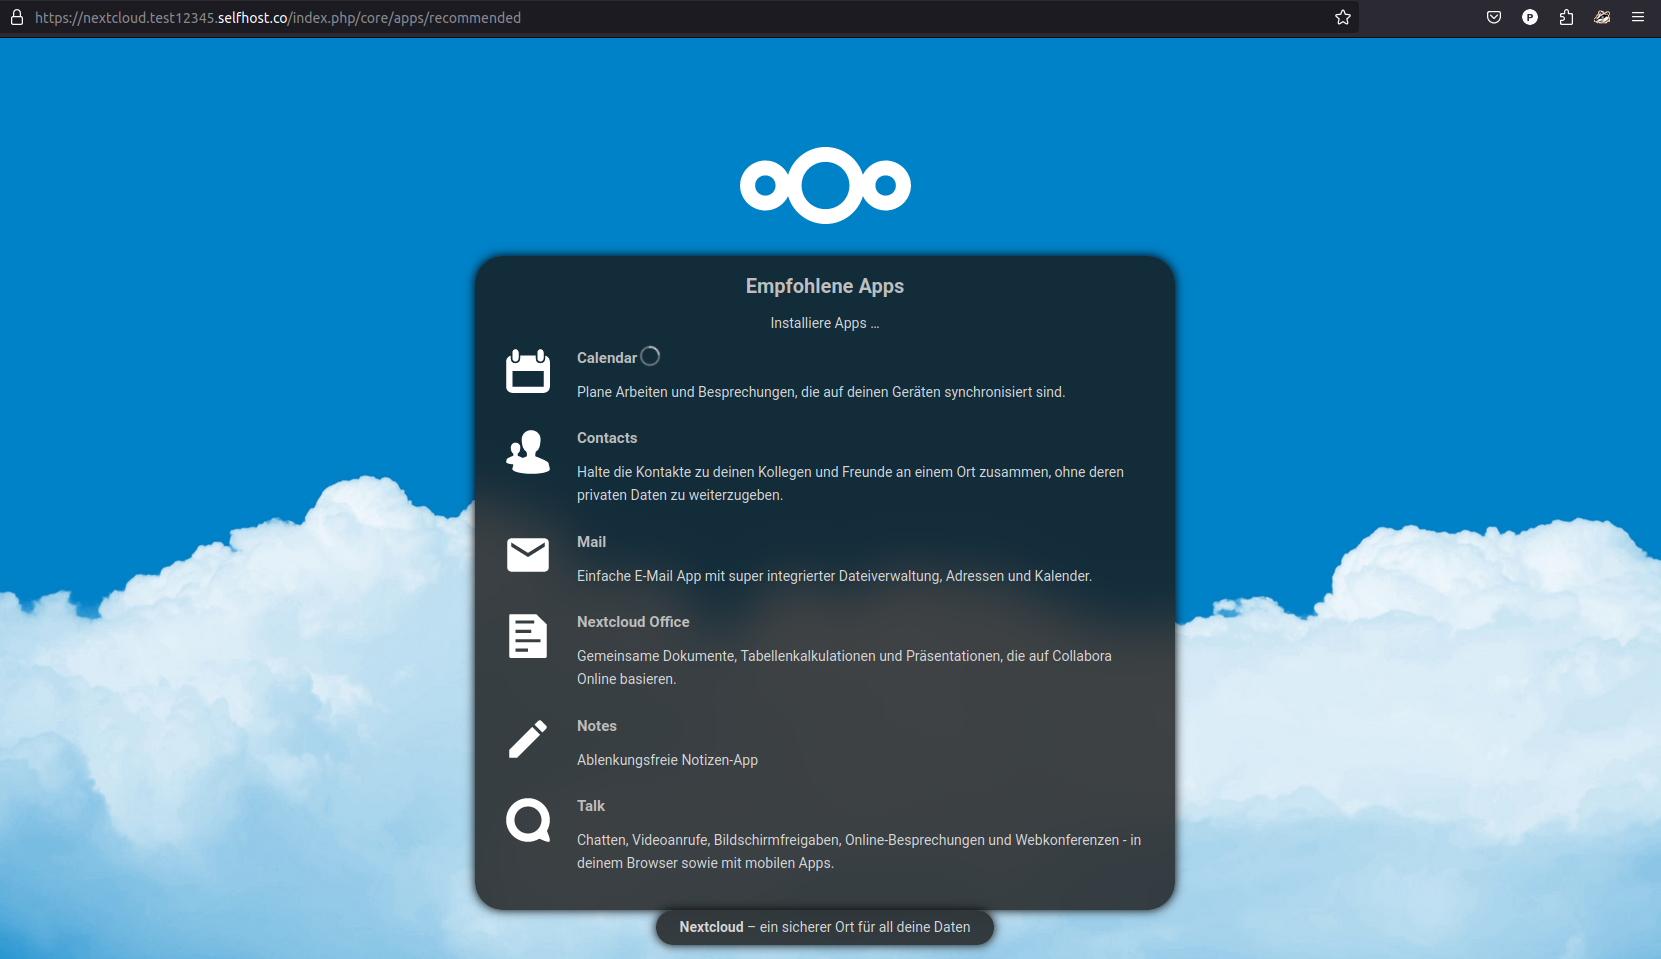Image resolution: width=1661 pixels, height=959 pixels.
Task: Open the Privacy Badger extension icon
Action: 1602,17
